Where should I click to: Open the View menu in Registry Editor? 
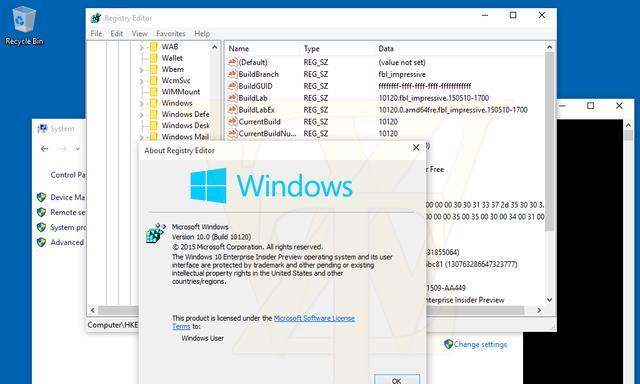pyautogui.click(x=139, y=33)
